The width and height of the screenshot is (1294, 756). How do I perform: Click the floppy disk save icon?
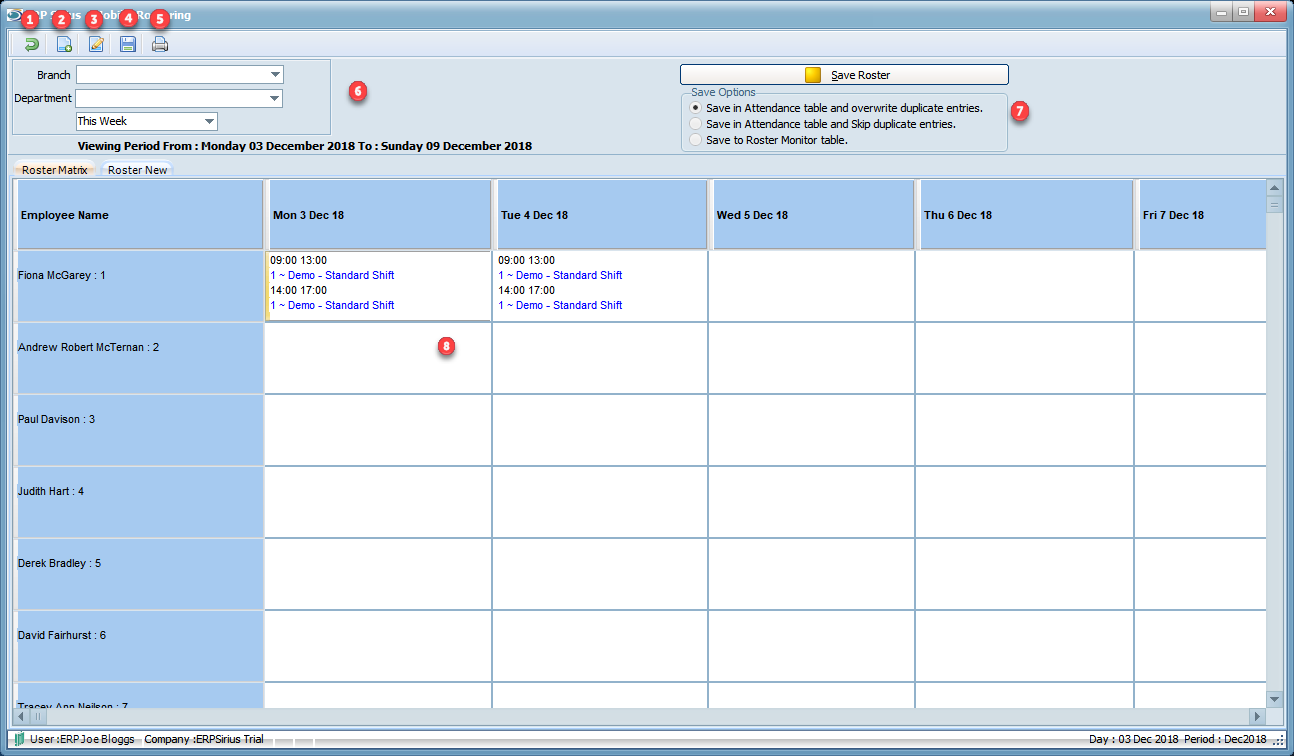[128, 44]
